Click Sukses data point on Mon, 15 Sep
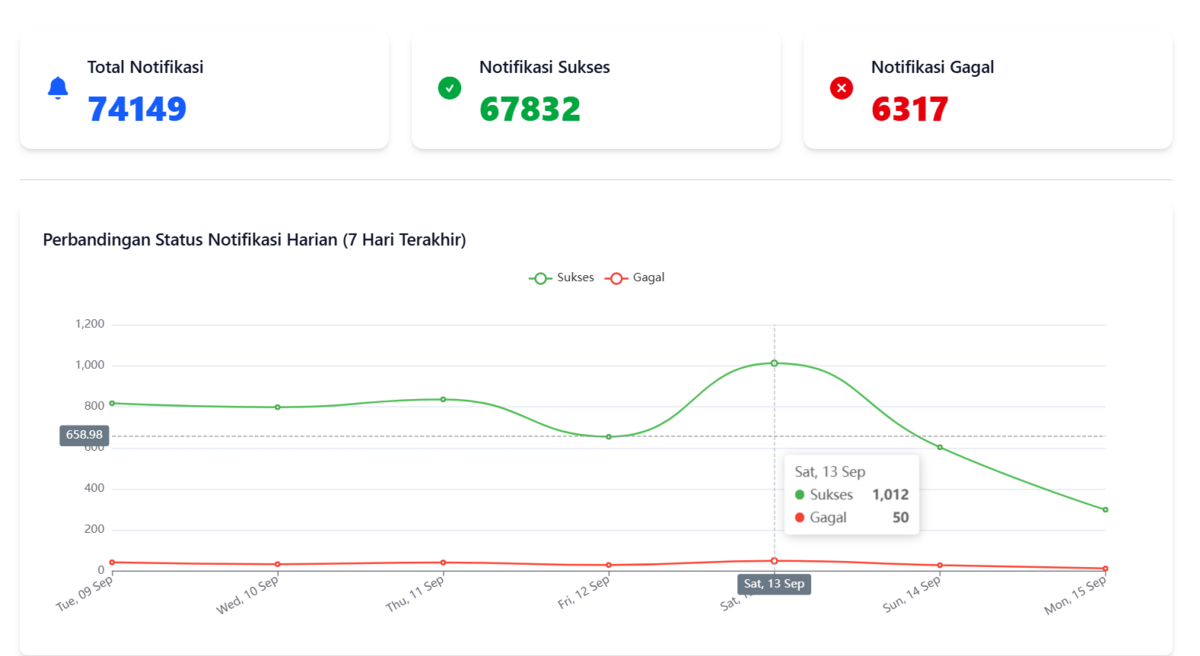The height and width of the screenshot is (656, 1200). [x=1105, y=510]
